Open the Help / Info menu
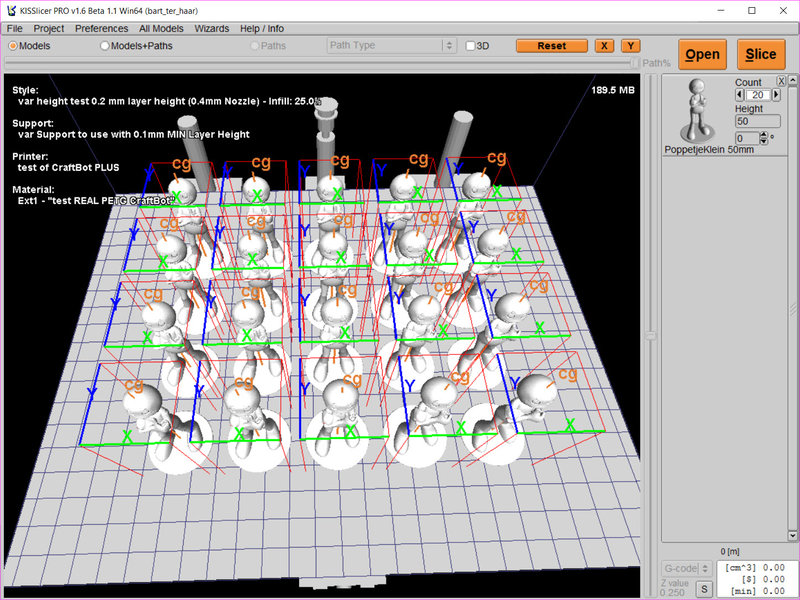This screenshot has width=800, height=600. point(262,29)
